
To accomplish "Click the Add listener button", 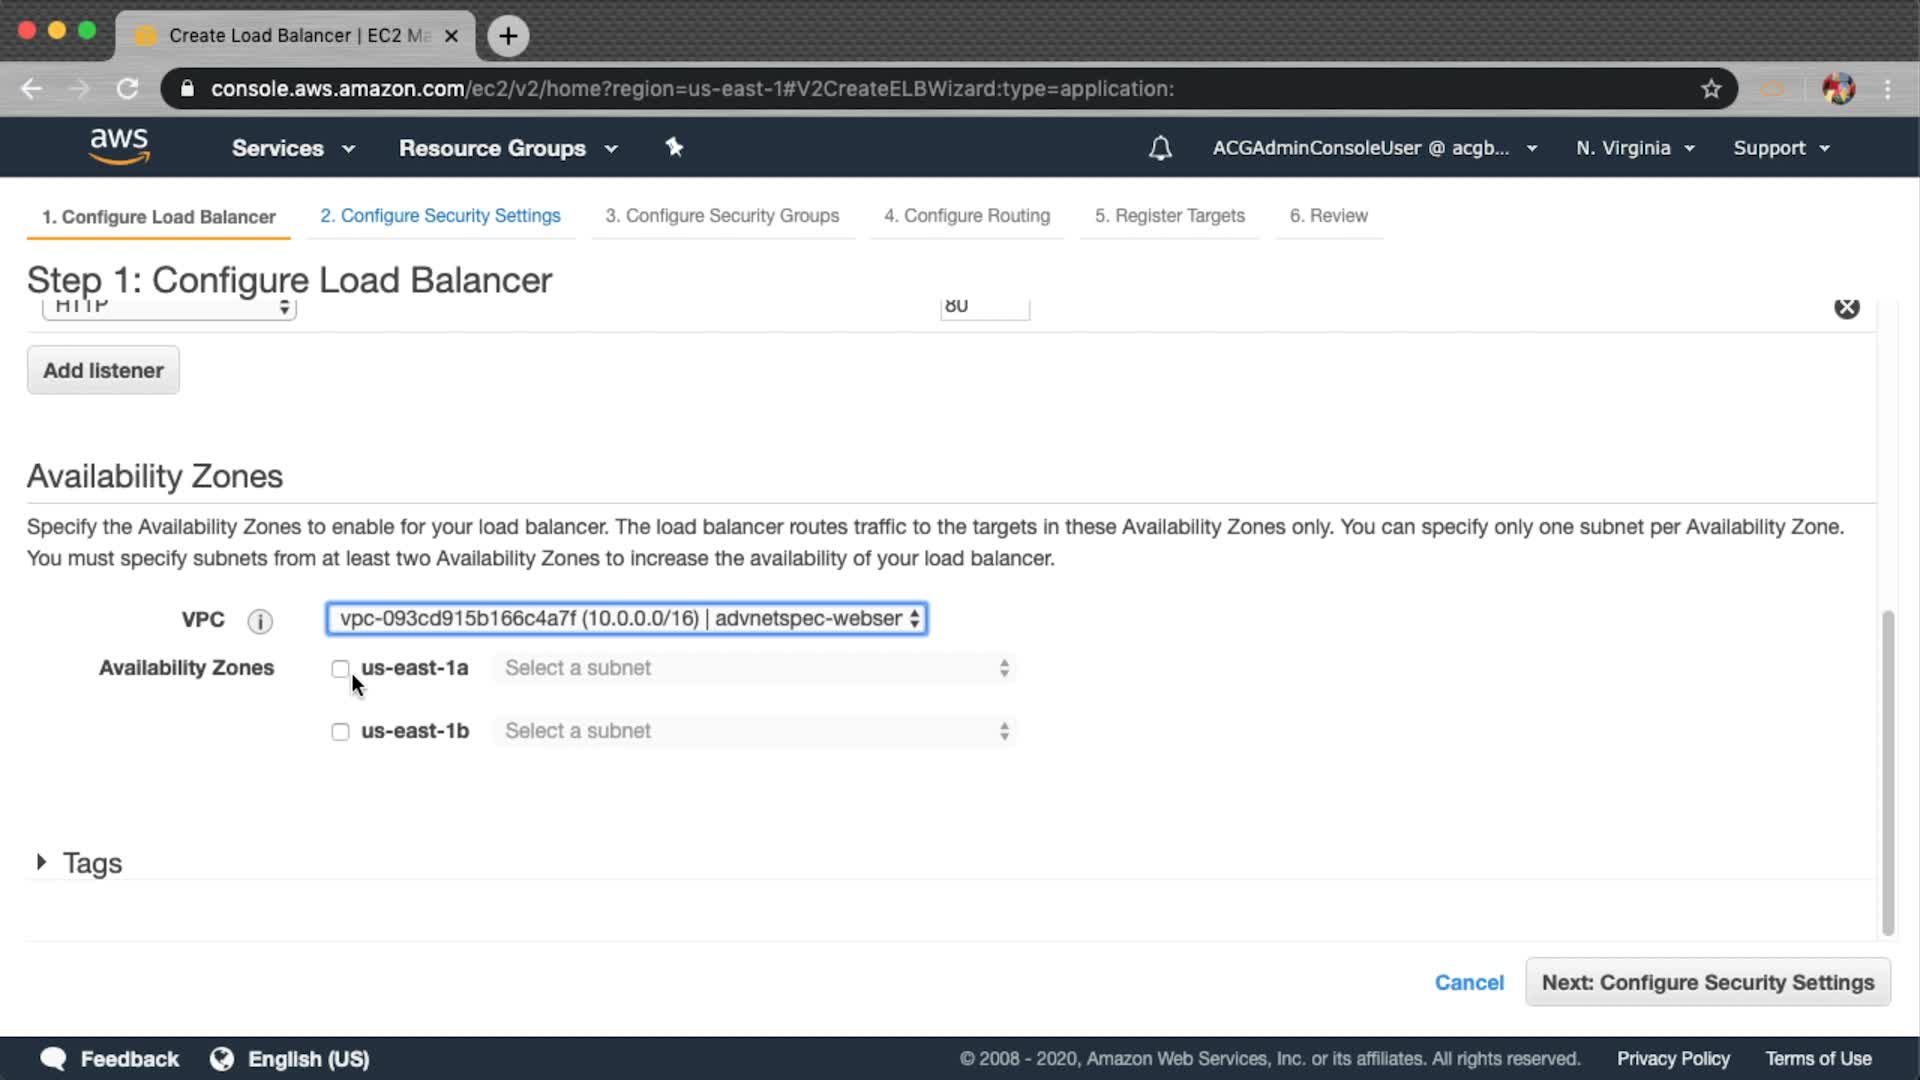I will [103, 371].
